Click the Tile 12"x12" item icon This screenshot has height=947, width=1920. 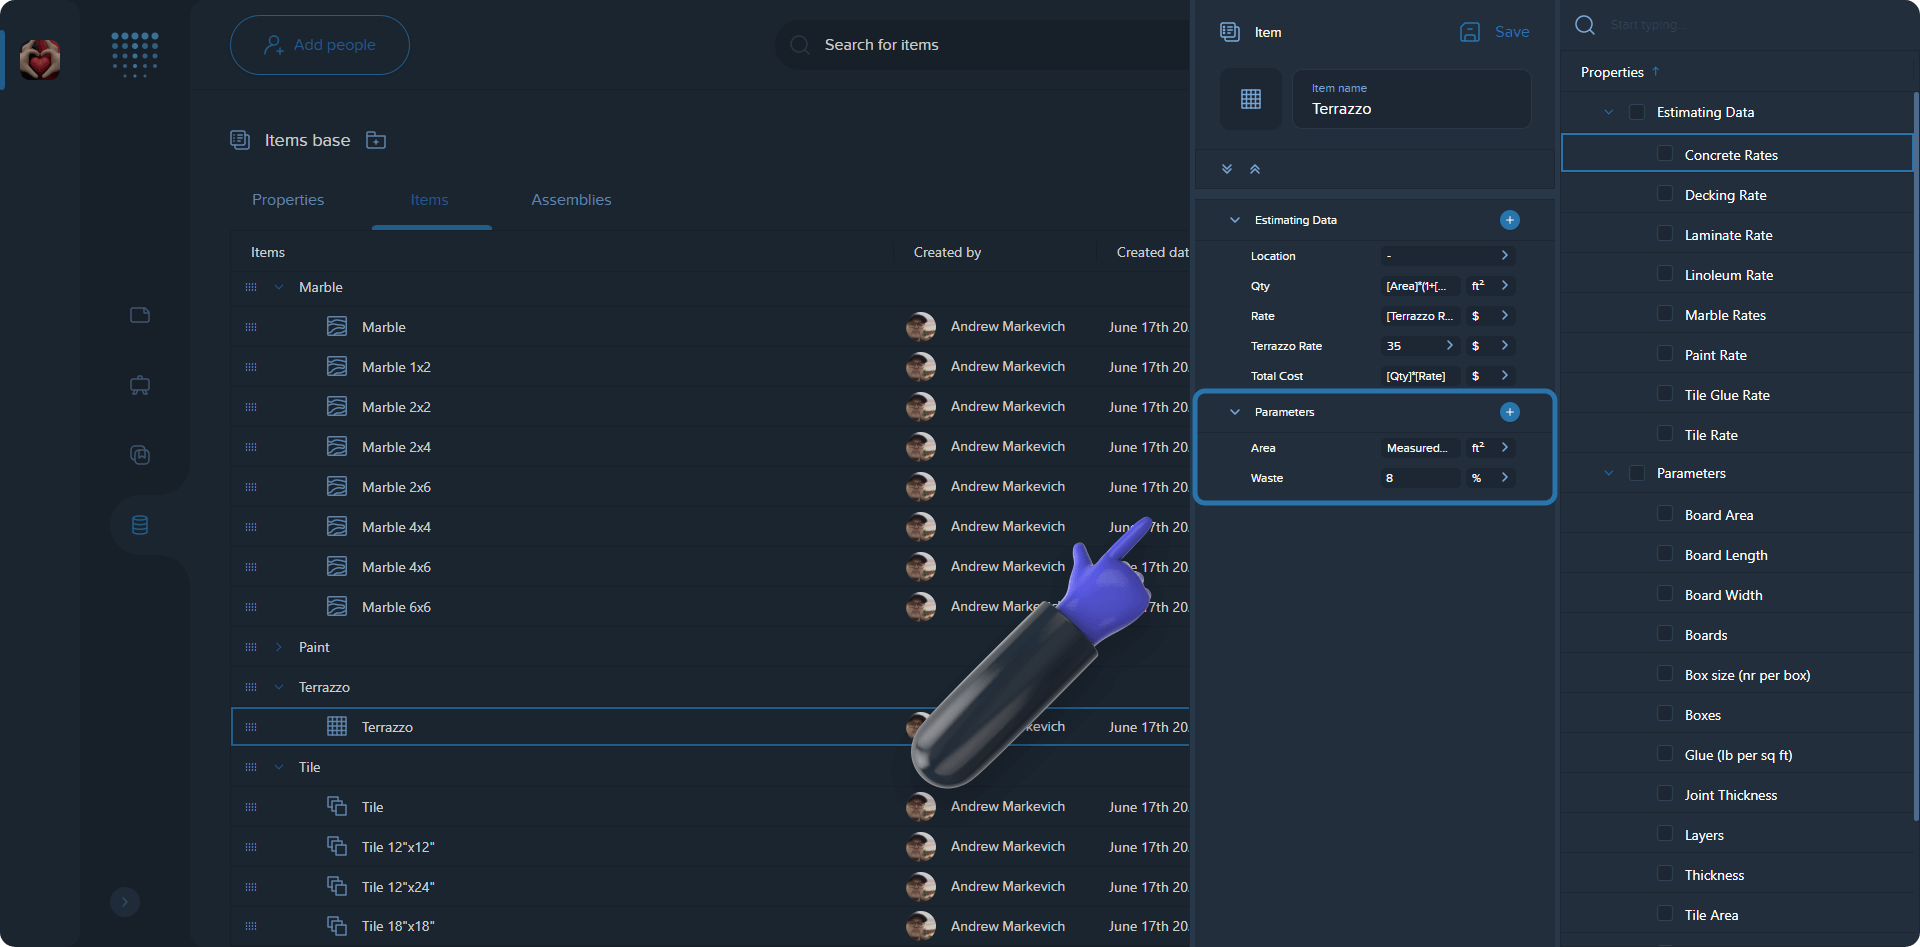pos(337,846)
